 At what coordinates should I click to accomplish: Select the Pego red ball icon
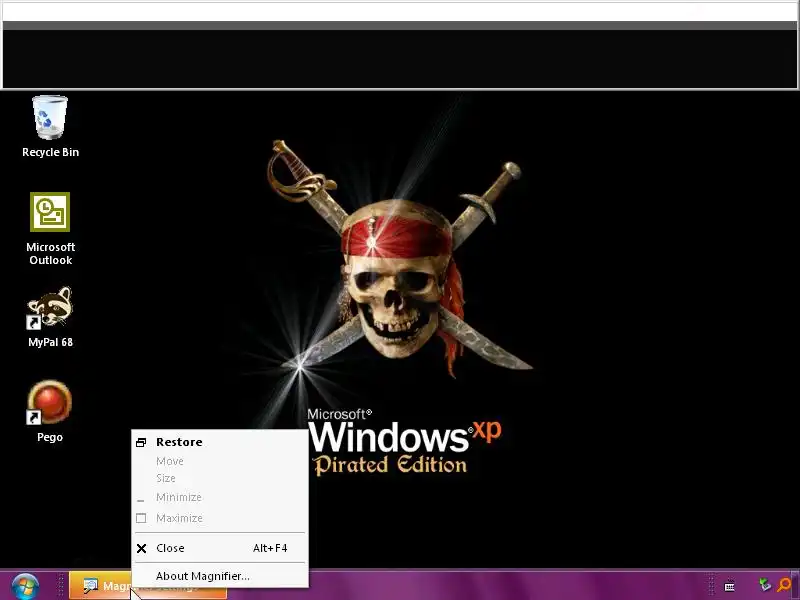(x=49, y=403)
